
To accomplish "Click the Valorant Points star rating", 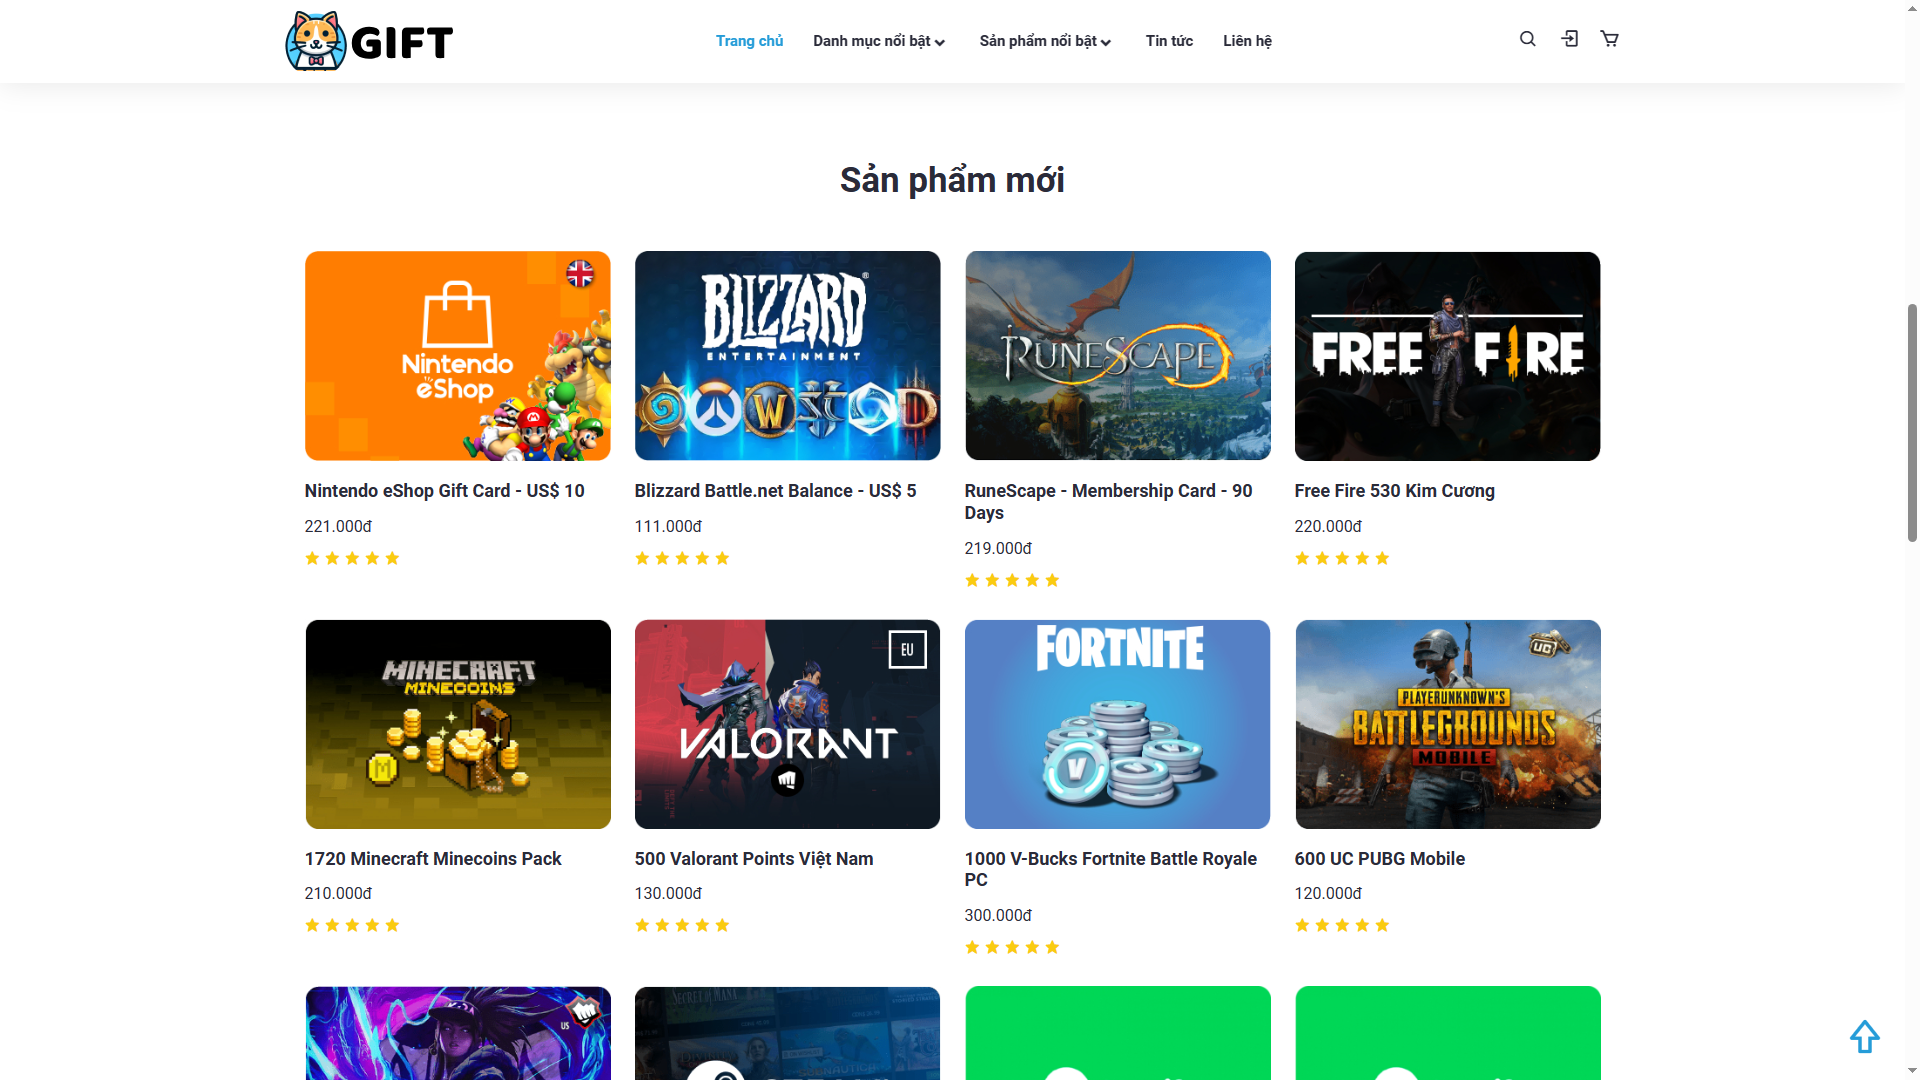I will (x=682, y=925).
